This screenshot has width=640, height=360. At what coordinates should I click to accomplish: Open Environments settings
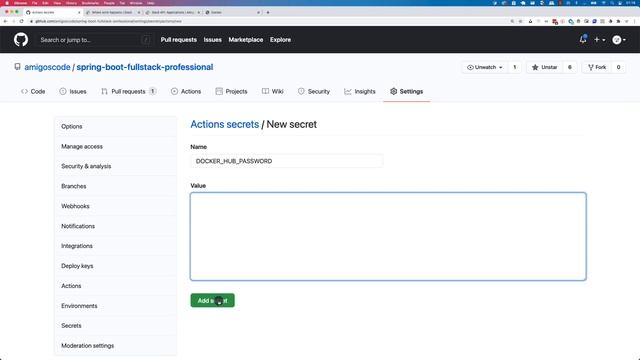click(116, 306)
